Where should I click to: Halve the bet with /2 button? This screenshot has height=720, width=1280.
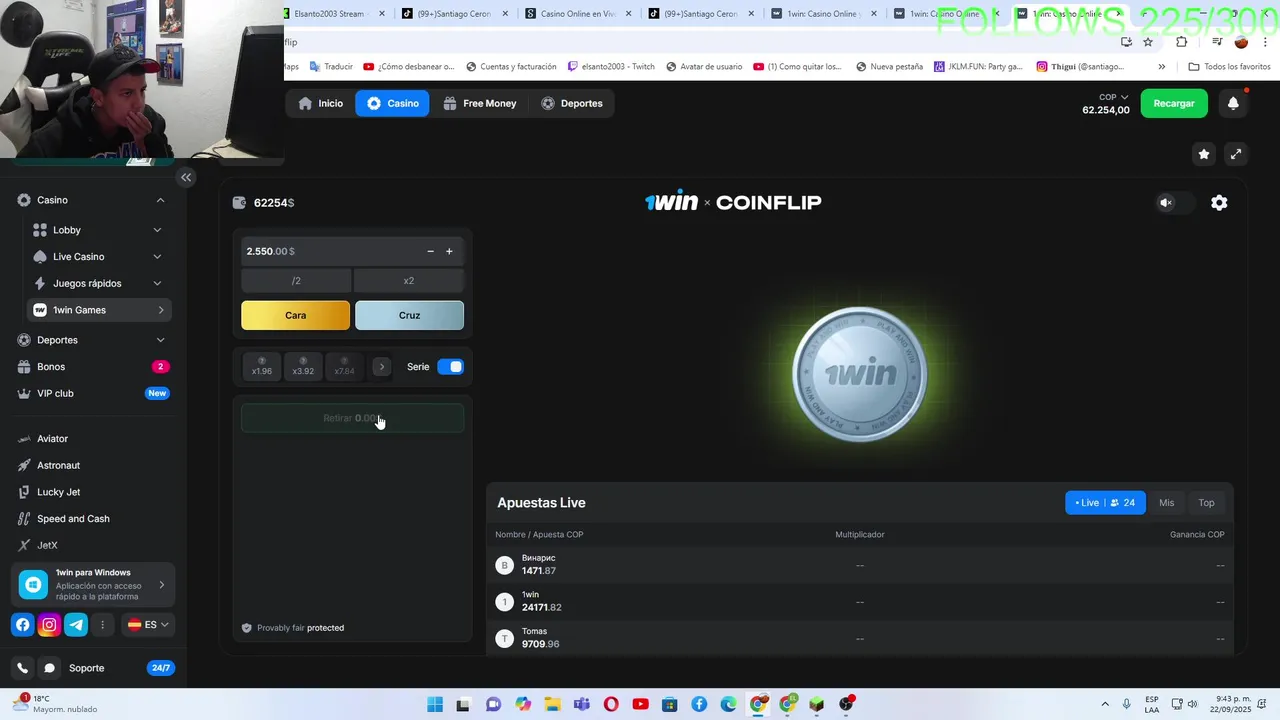pyautogui.click(x=296, y=281)
